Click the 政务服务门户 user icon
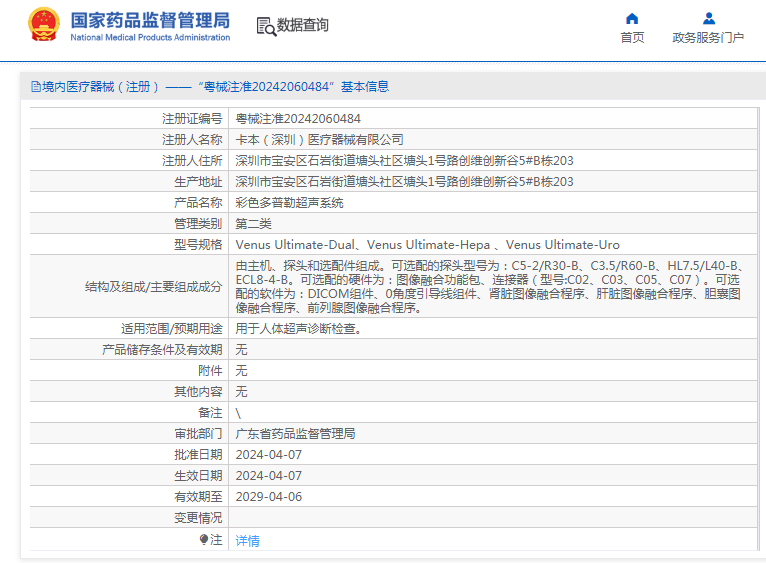 pyautogui.click(x=709, y=19)
